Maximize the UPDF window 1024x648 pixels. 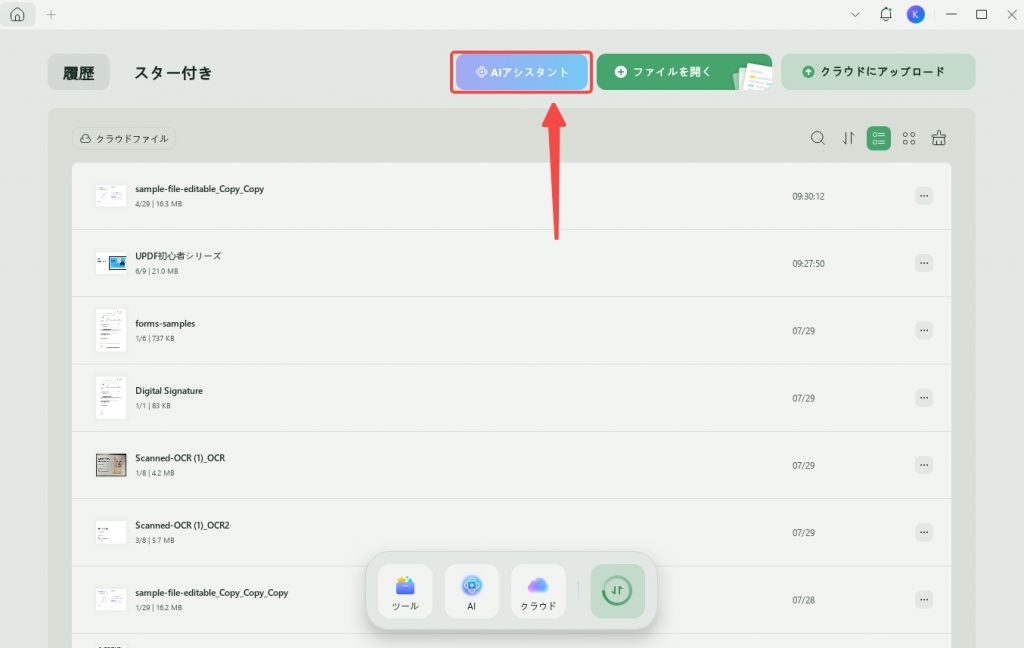(981, 14)
